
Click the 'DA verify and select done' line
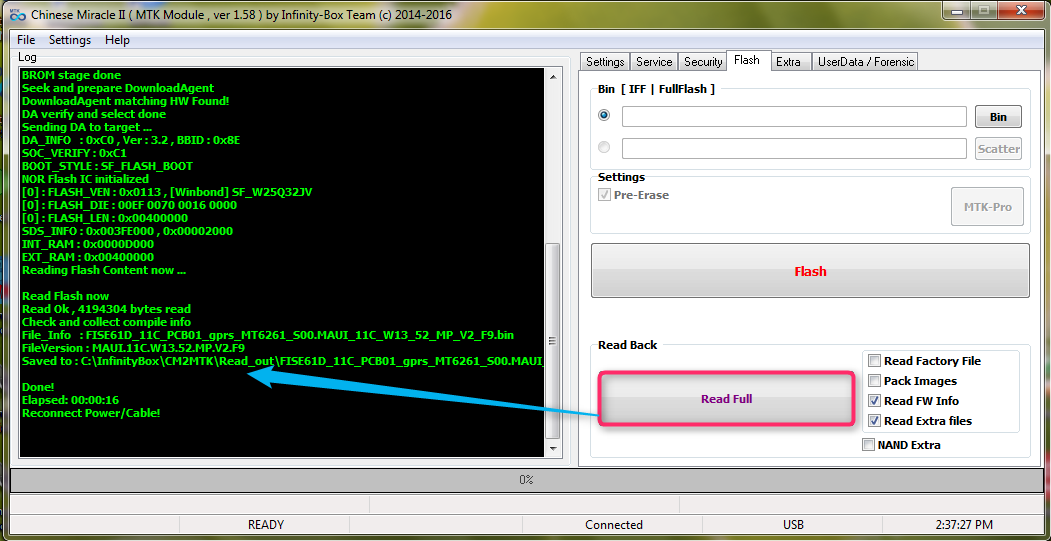[x=94, y=114]
